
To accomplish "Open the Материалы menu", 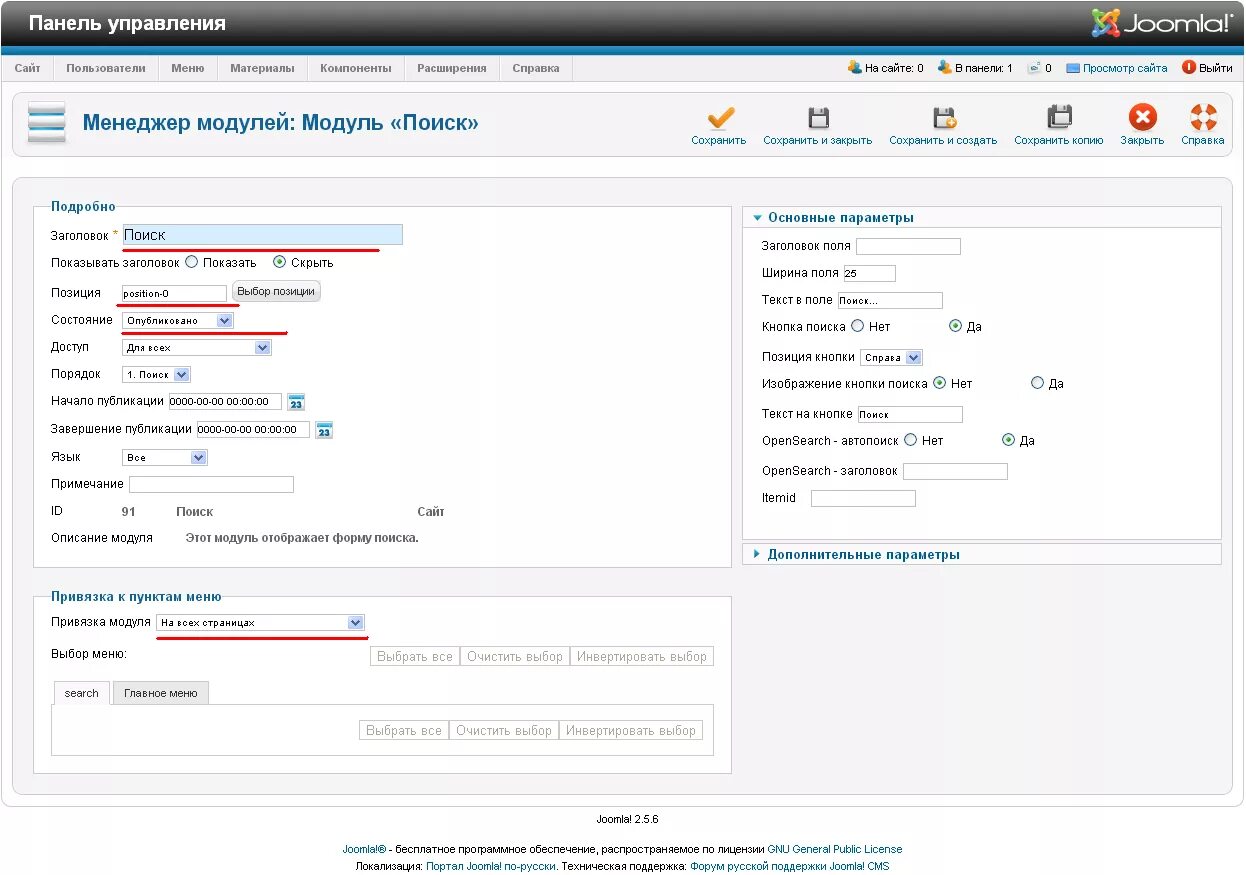I will tap(262, 68).
